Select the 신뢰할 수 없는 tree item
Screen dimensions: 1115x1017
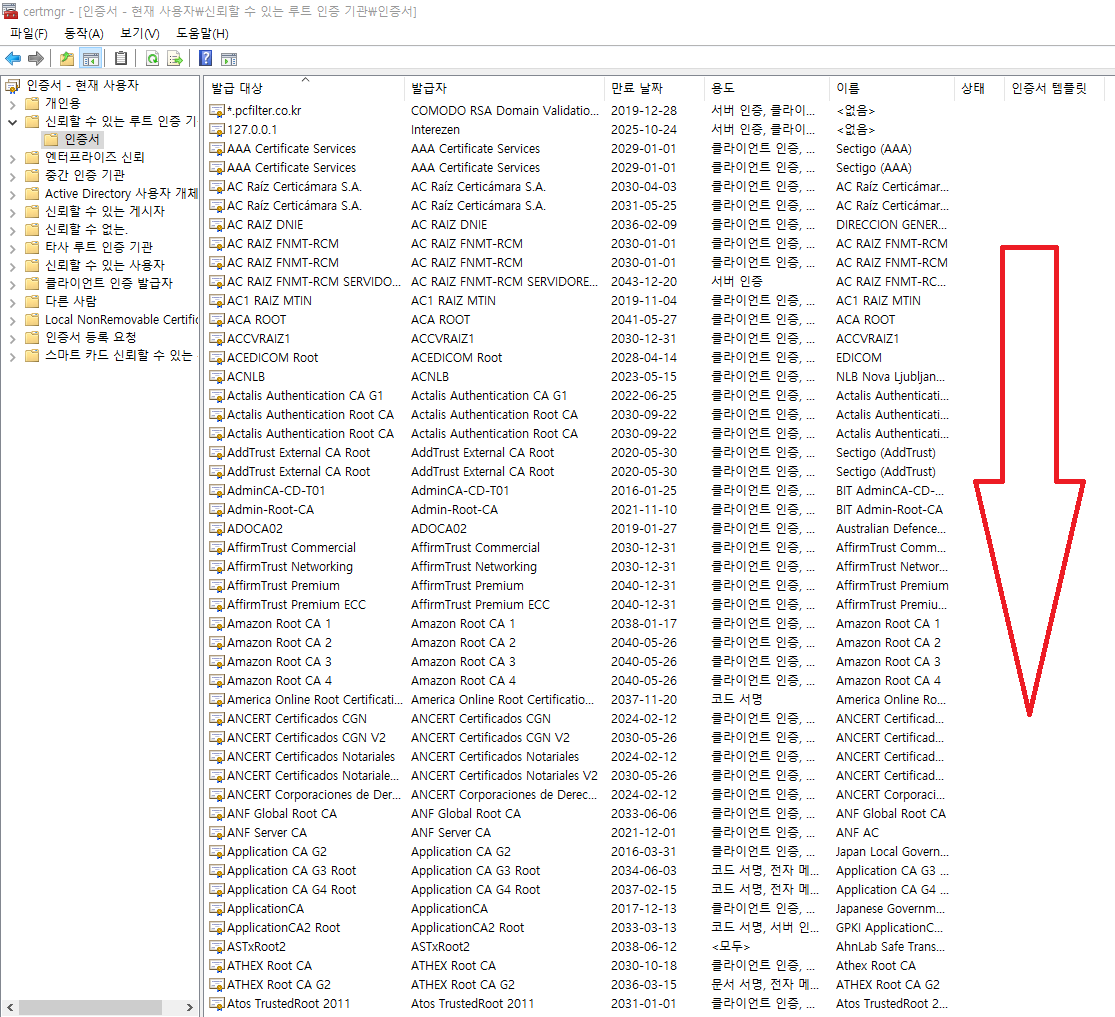tap(87, 229)
